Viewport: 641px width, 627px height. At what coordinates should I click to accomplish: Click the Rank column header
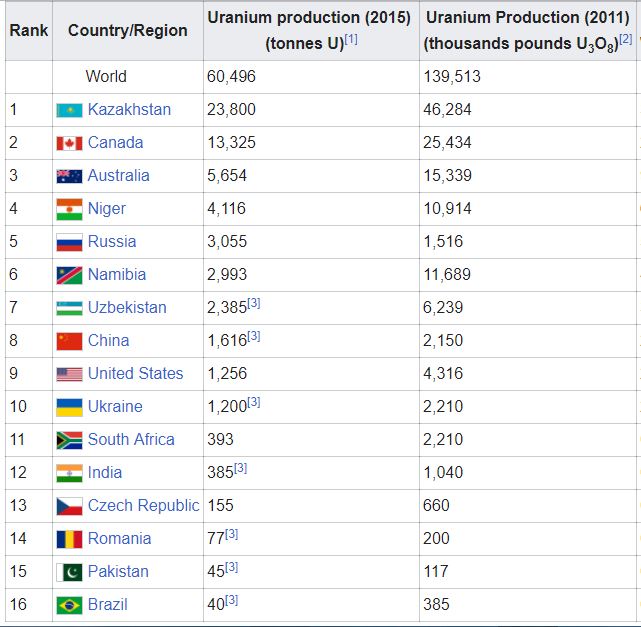(x=28, y=30)
